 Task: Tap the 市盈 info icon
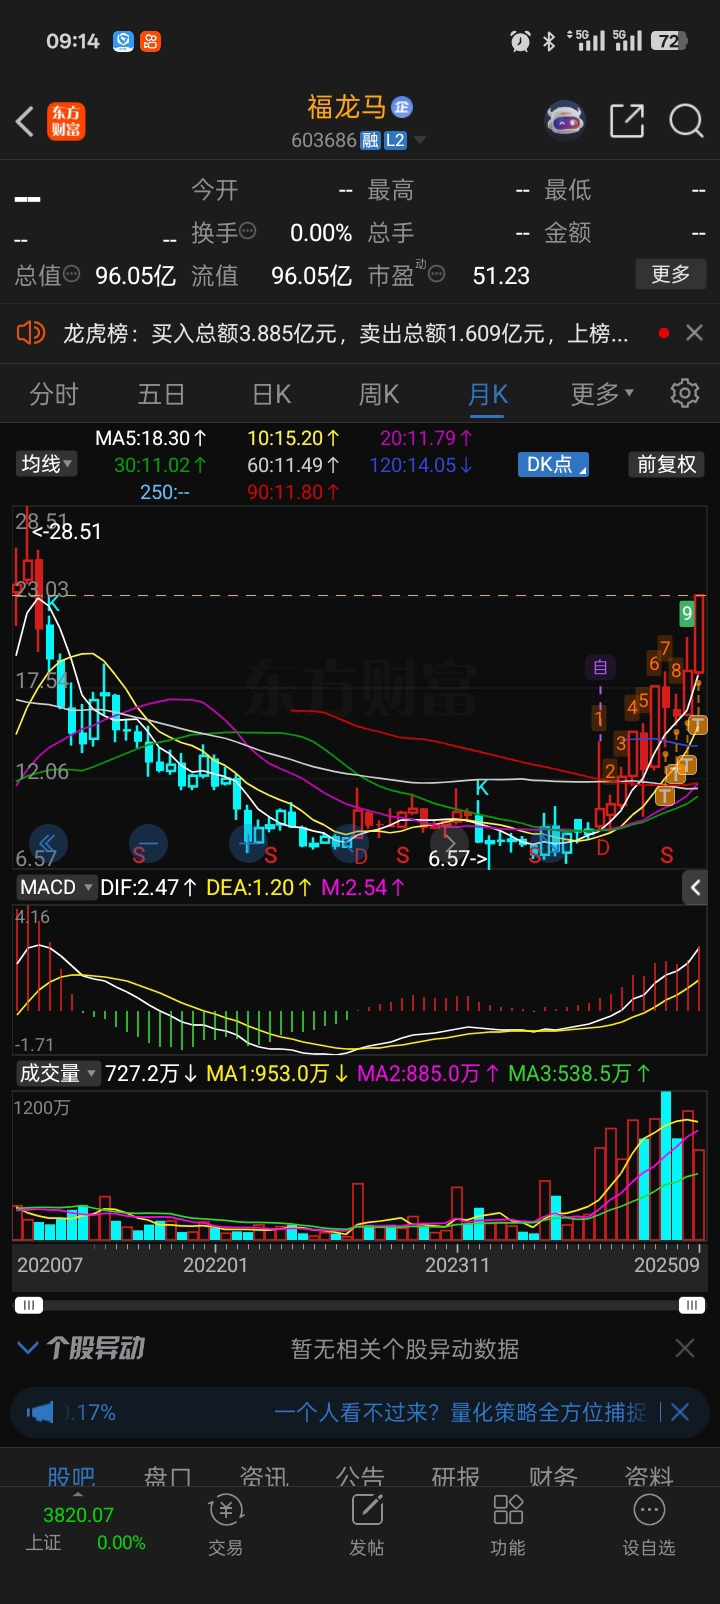[436, 273]
